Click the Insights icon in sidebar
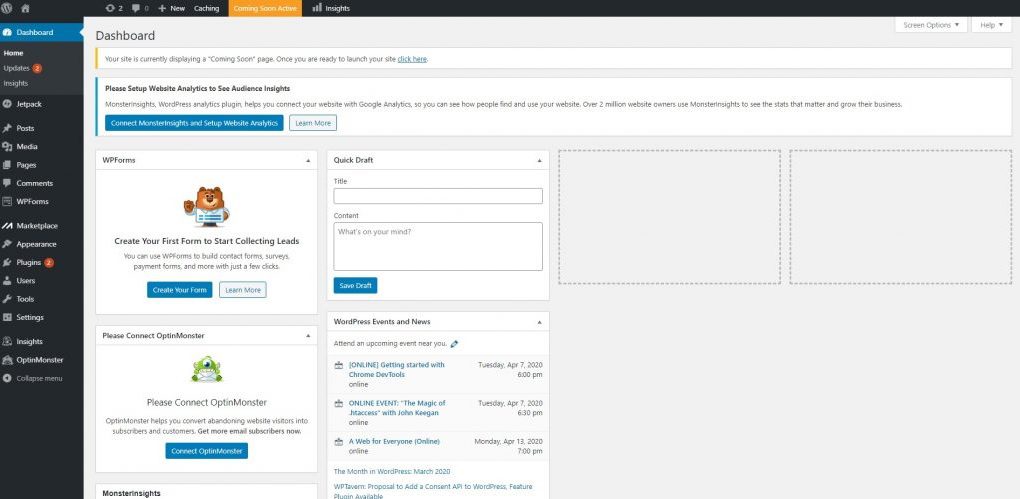 [x=7, y=341]
